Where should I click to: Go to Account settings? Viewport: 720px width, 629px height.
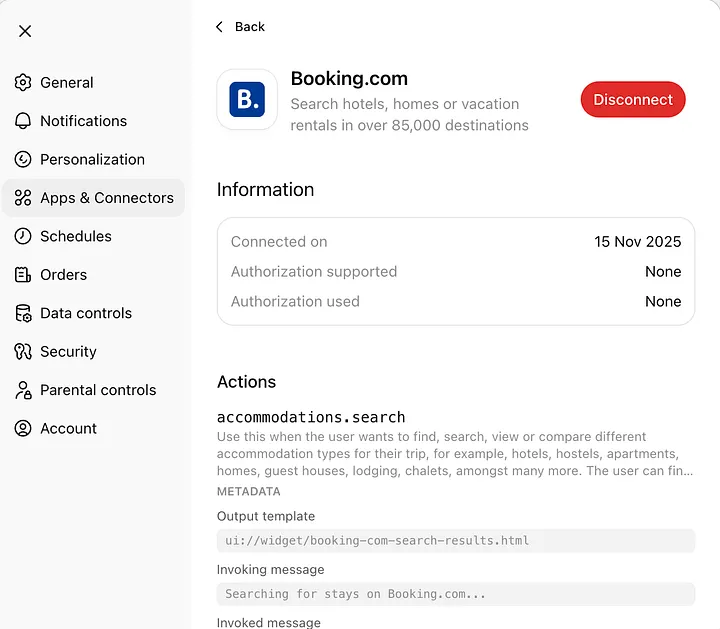pos(93,428)
